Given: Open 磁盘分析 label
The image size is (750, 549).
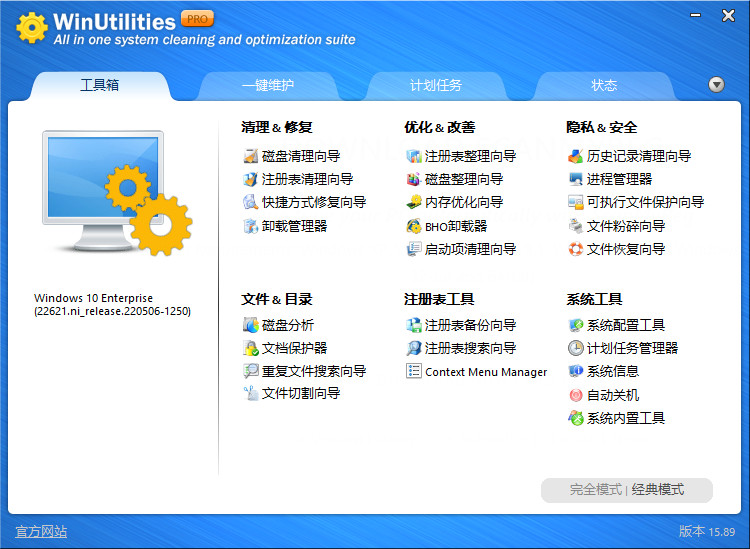Looking at the screenshot, I should pos(287,325).
